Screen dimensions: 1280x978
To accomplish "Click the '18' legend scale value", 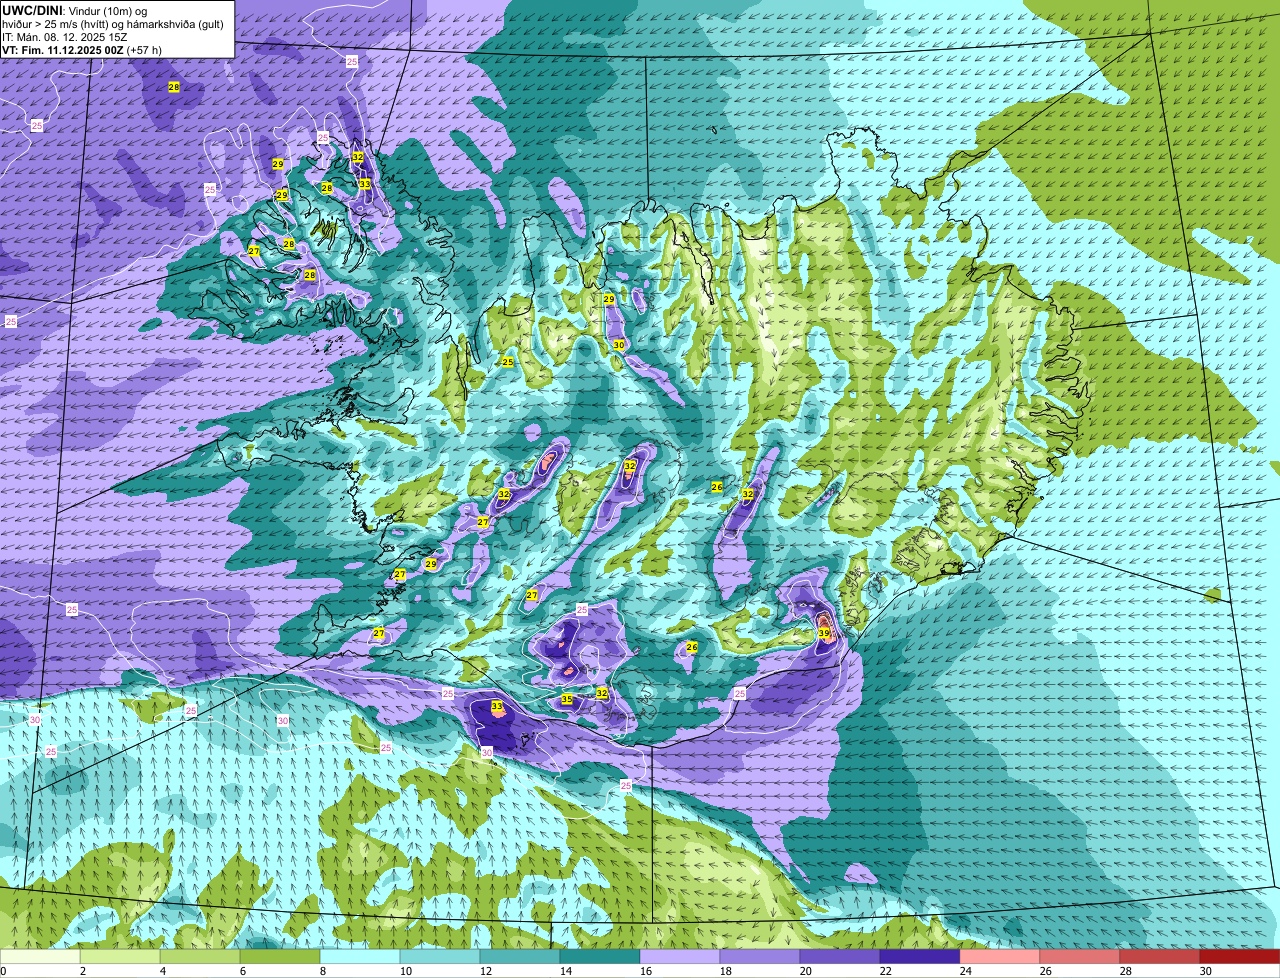I will click(x=725, y=971).
